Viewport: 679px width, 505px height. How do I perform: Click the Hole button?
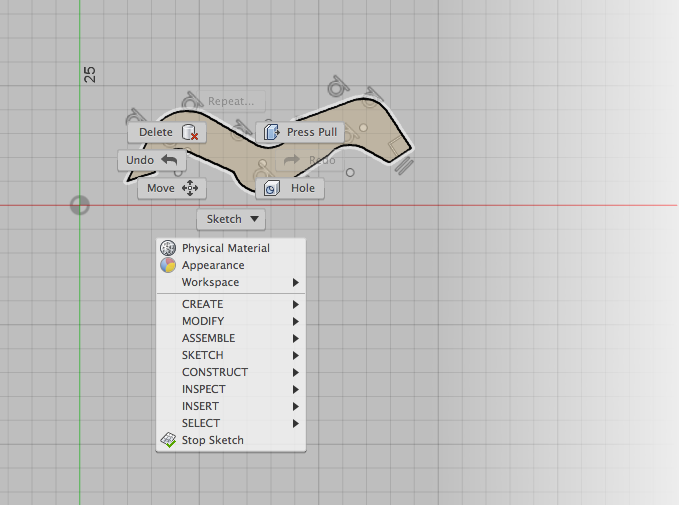[x=290, y=188]
